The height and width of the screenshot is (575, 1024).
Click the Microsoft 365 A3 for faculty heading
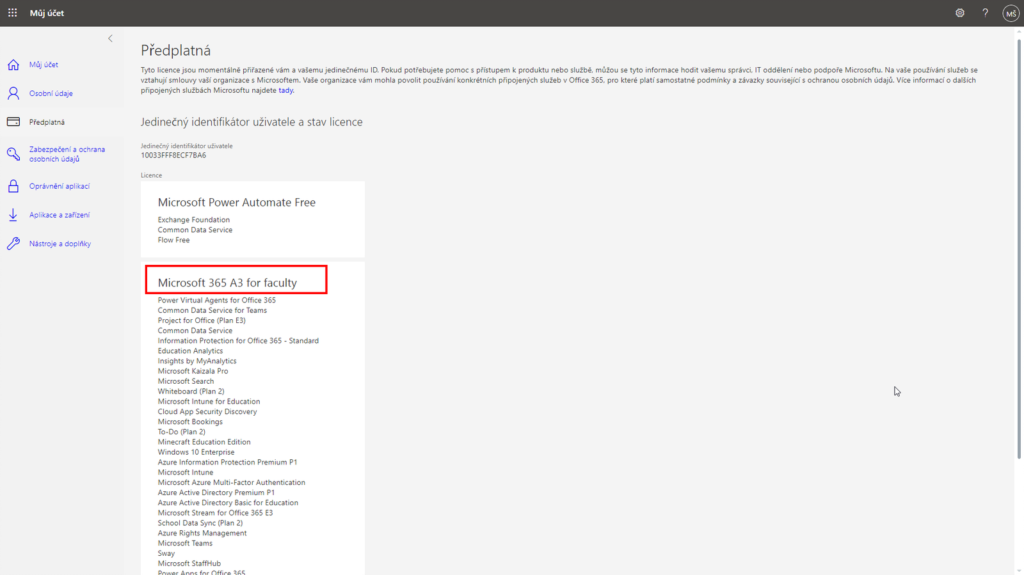227,283
